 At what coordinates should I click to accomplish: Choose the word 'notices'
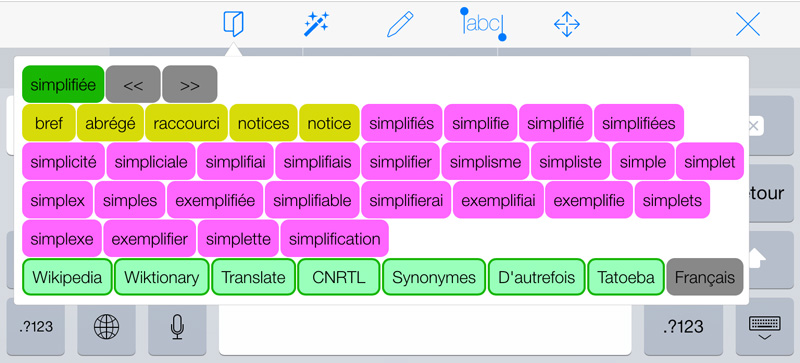click(x=263, y=123)
